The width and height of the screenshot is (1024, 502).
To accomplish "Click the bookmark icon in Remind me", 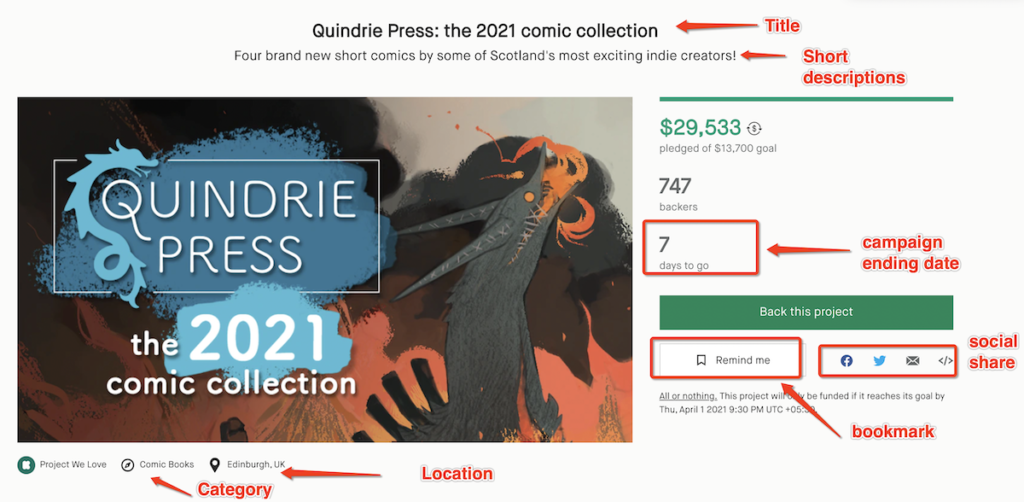I will click(701, 360).
